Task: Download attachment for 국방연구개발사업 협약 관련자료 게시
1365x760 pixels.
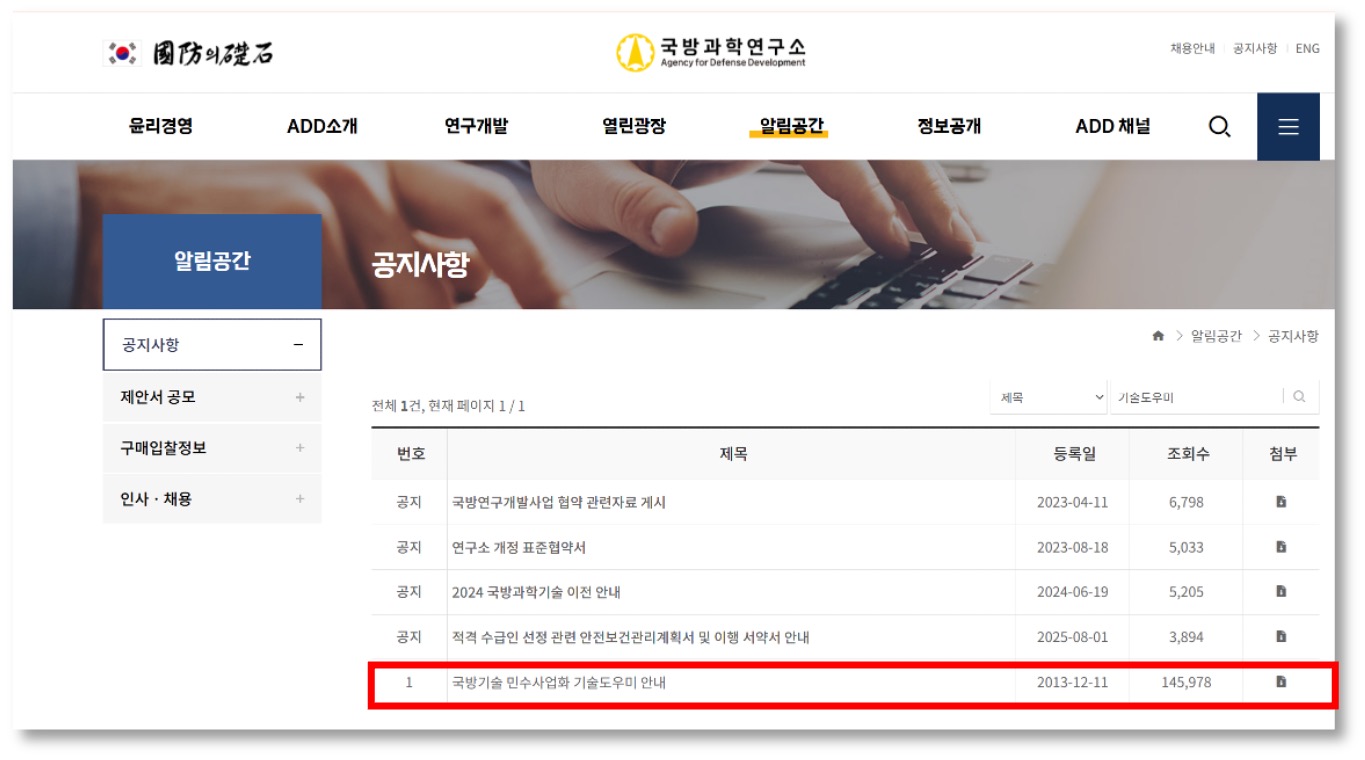Action: [x=1281, y=502]
